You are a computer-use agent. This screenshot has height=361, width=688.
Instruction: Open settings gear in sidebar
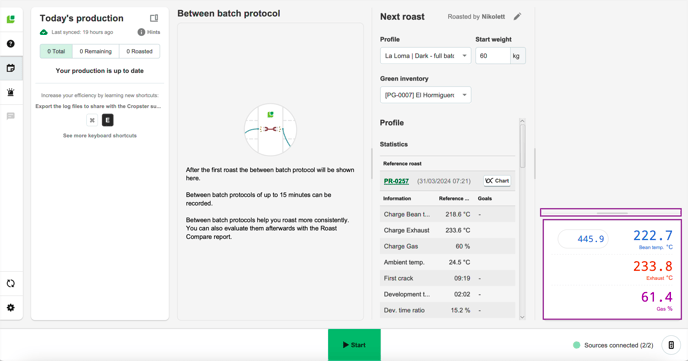click(x=11, y=307)
